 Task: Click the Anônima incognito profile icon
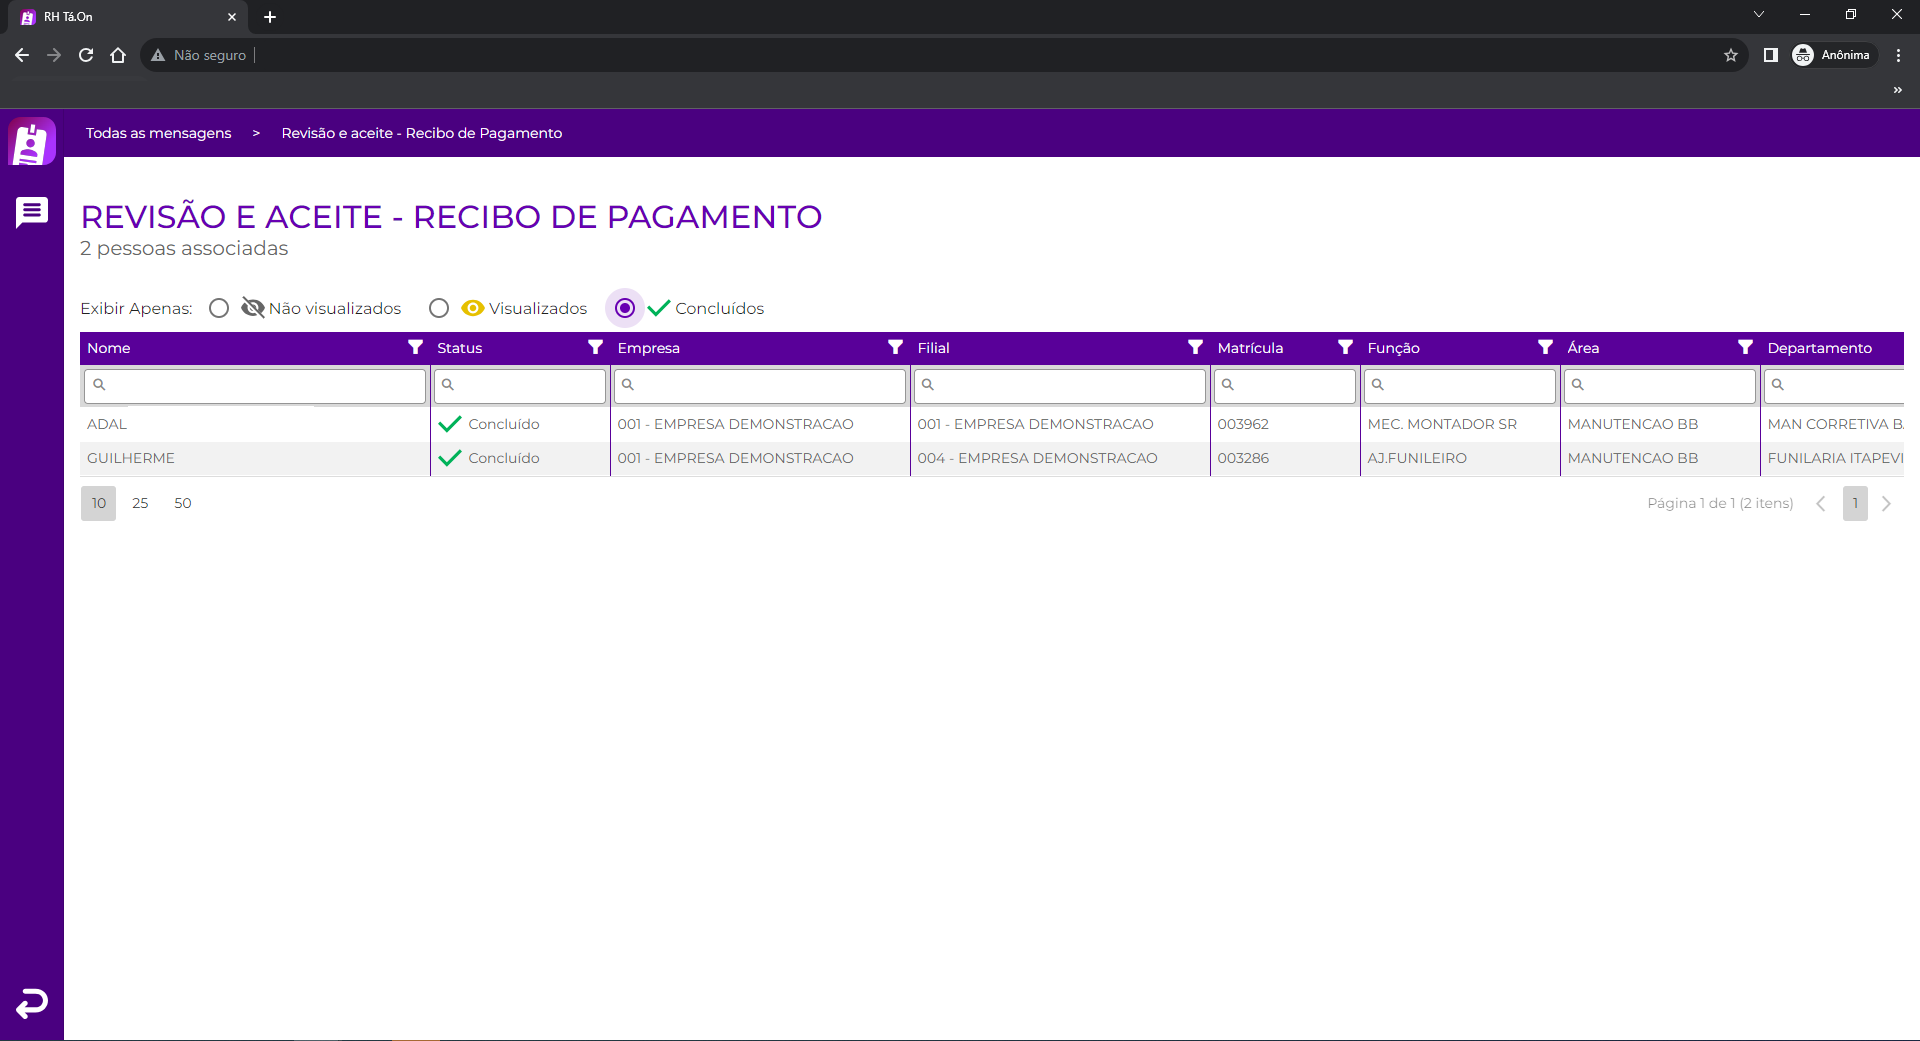pyautogui.click(x=1803, y=55)
